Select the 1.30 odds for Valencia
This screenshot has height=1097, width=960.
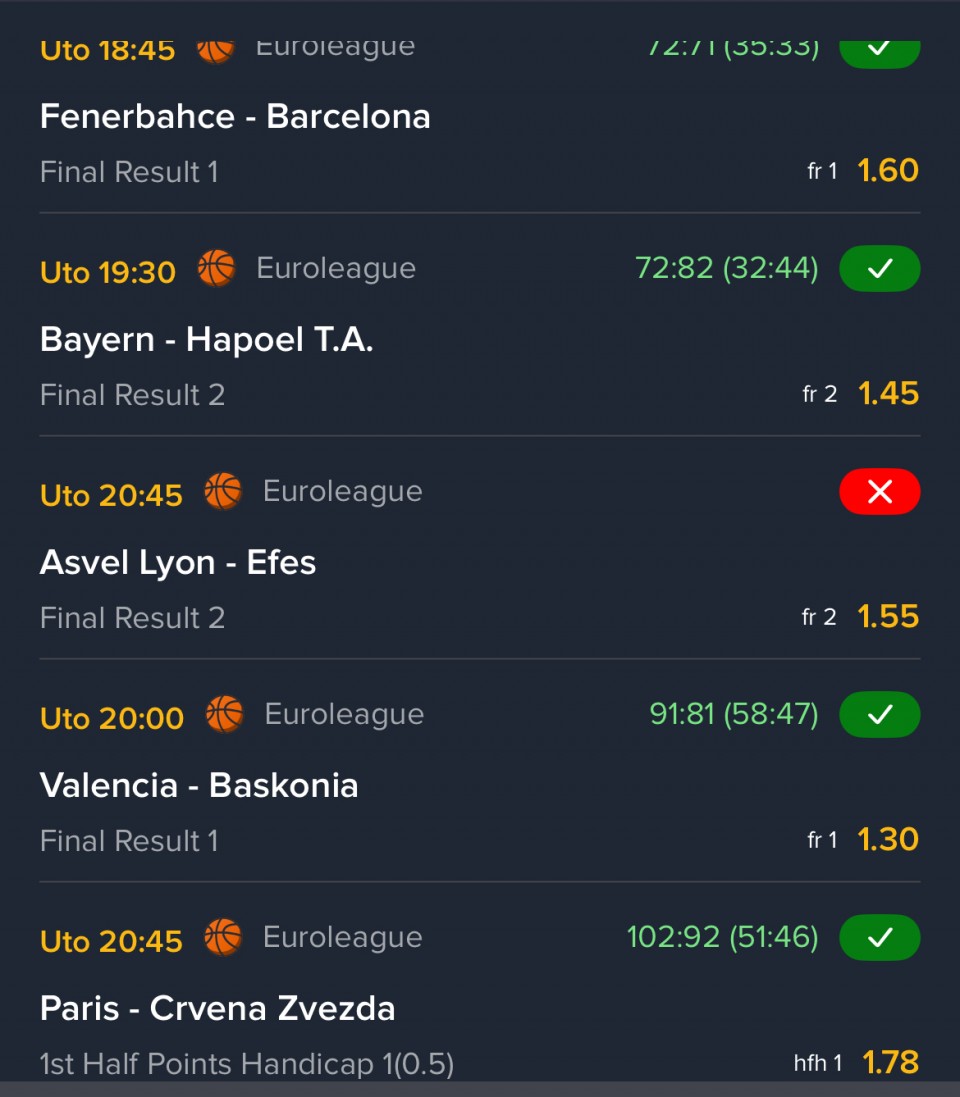click(888, 840)
